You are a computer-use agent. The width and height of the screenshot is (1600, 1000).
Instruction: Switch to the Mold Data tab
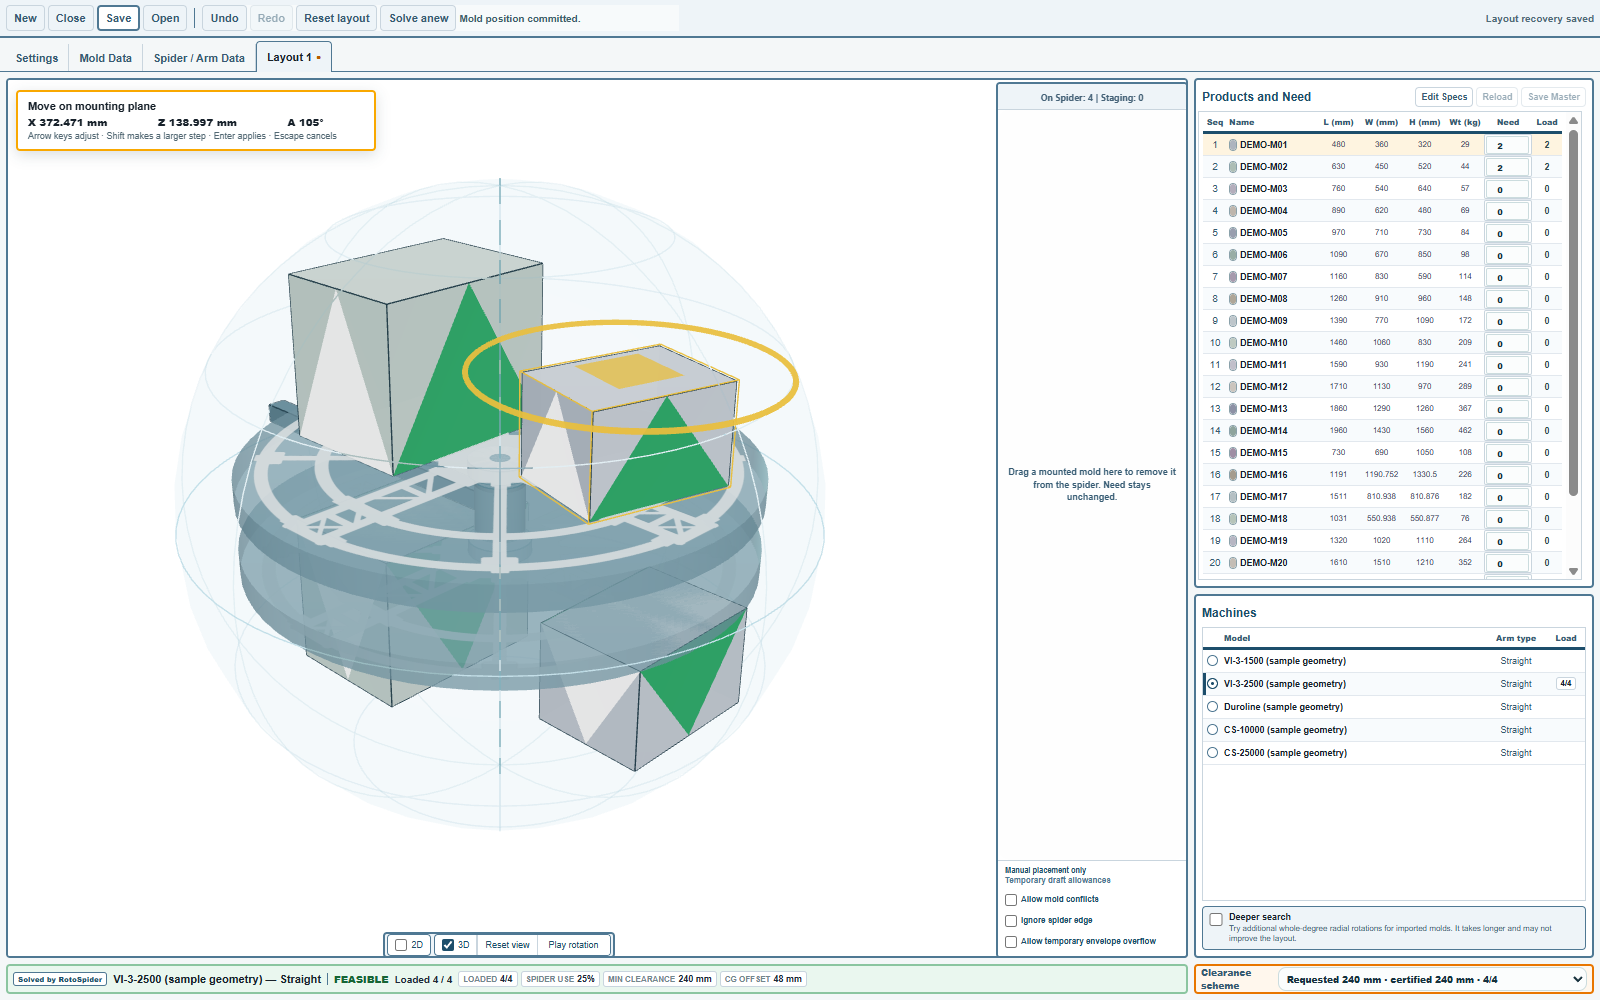(106, 58)
